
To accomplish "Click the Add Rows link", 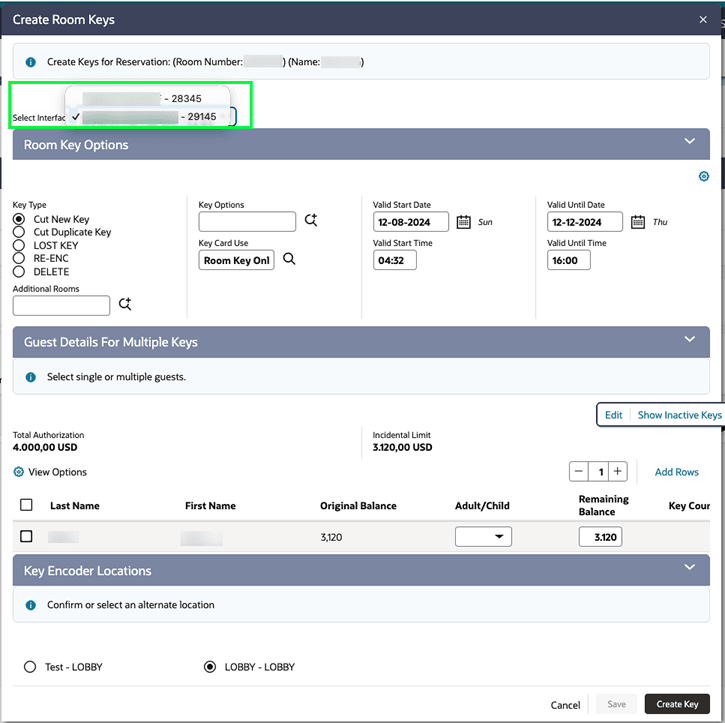I will (x=676, y=472).
